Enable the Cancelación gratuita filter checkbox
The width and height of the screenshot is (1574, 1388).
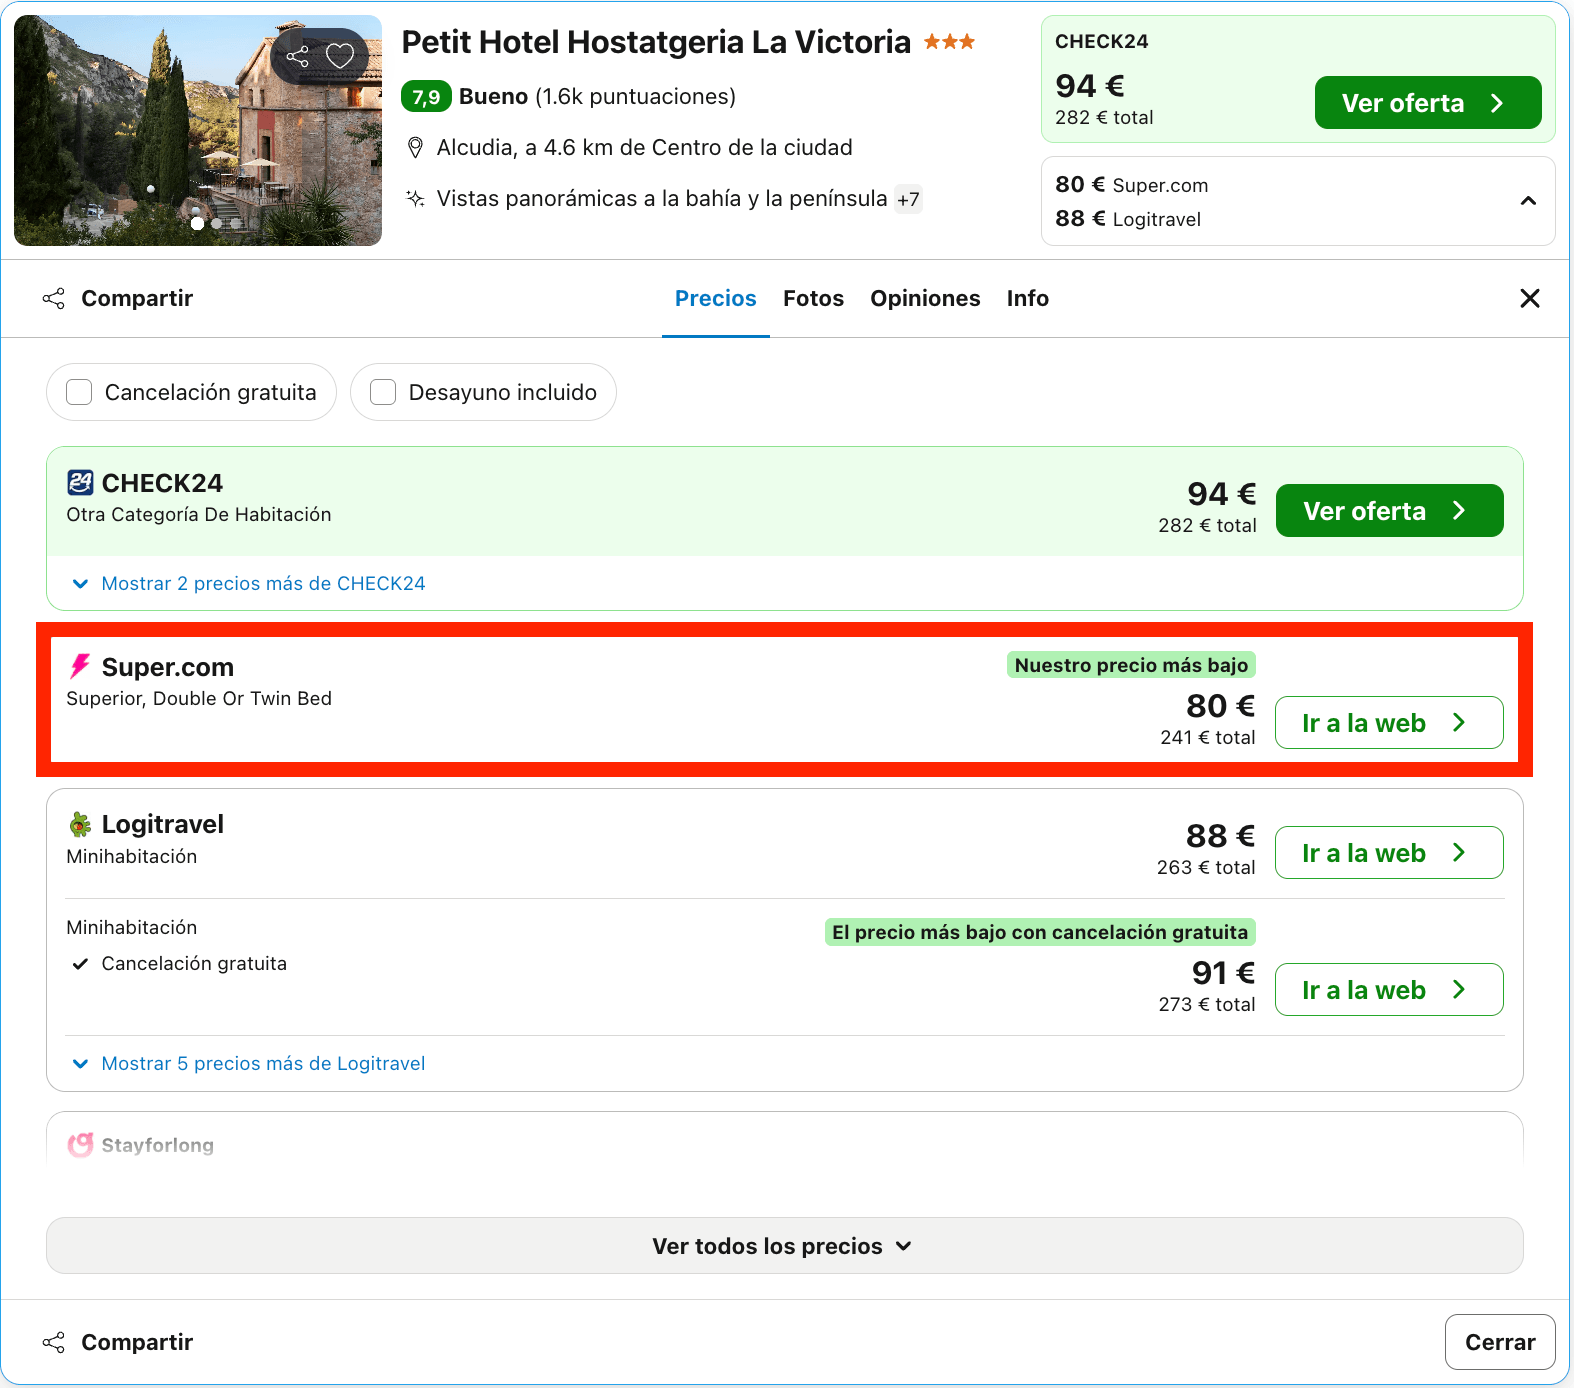[x=79, y=392]
